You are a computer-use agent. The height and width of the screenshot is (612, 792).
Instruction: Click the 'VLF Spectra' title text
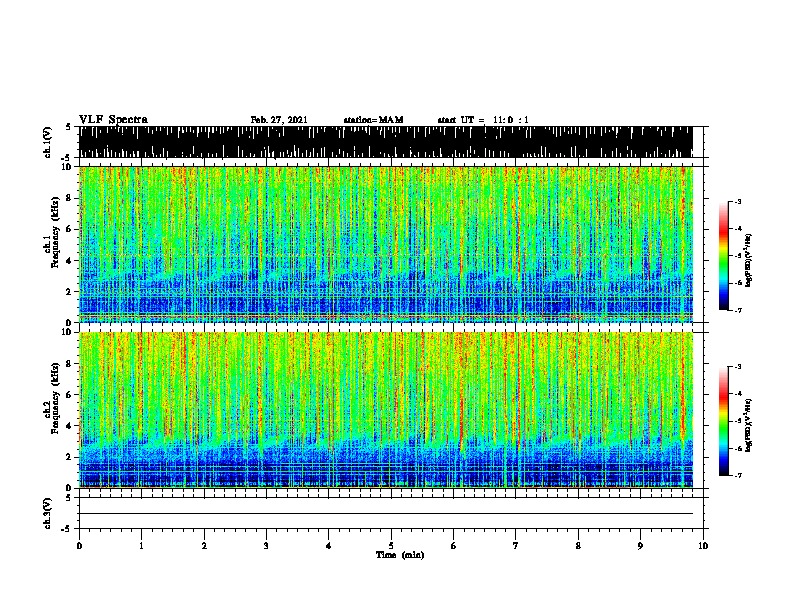click(113, 120)
